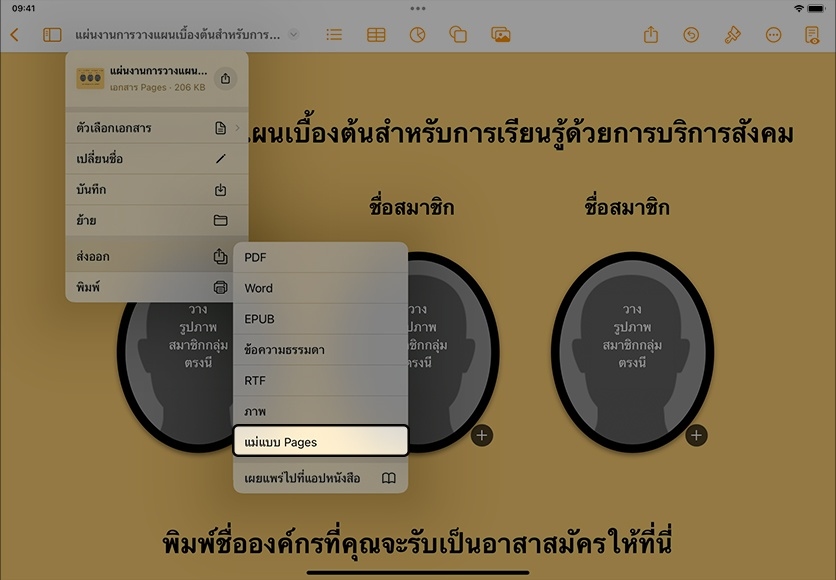Screen dimensions: 836x580
Task: Select แม่แบบ Pages template option
Action: click(x=320, y=441)
